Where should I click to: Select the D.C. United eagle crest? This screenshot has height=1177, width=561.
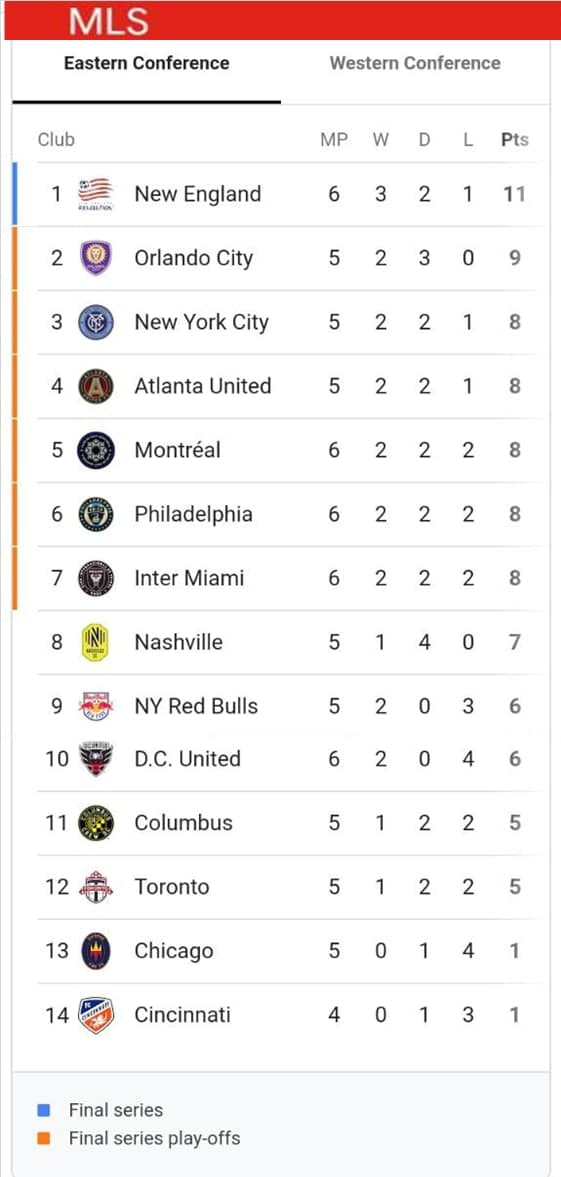96,759
